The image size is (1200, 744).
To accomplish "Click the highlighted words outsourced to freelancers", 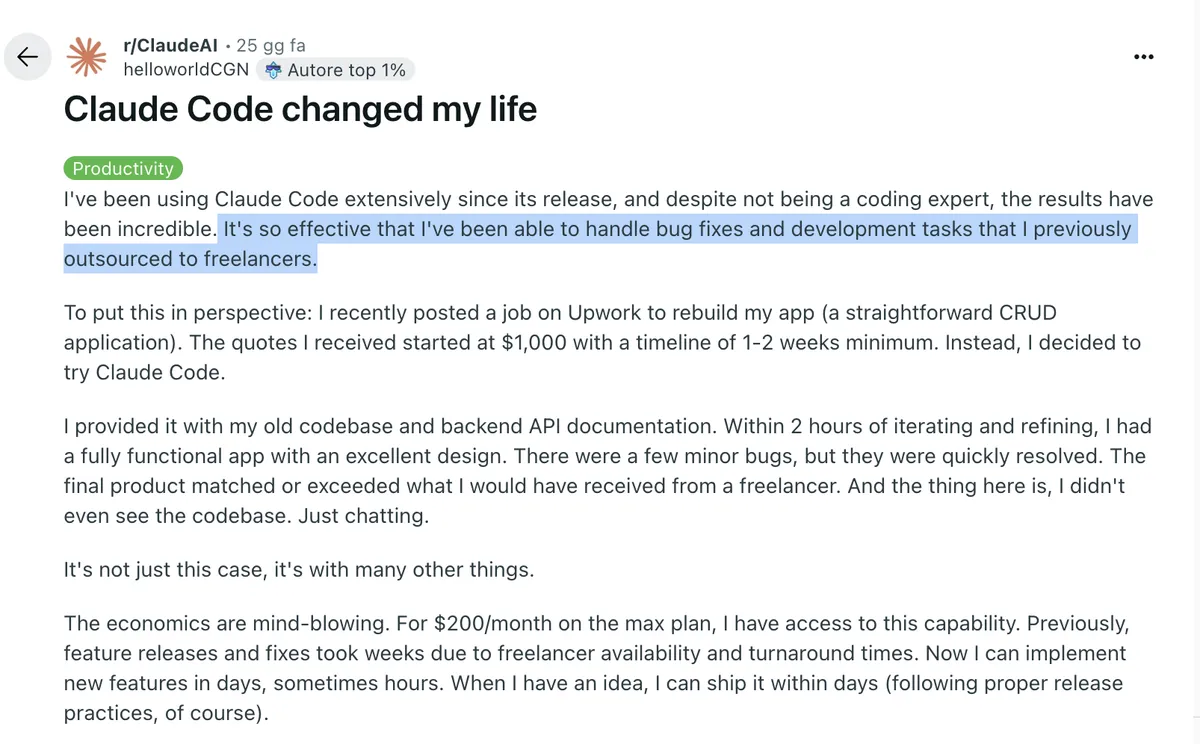I will click(190, 260).
